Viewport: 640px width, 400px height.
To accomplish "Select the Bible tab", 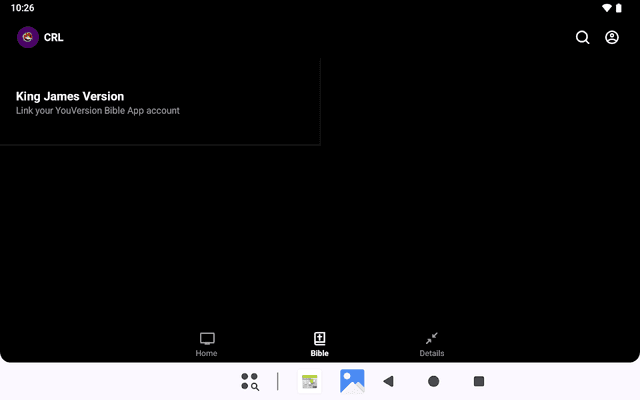I will [320, 344].
